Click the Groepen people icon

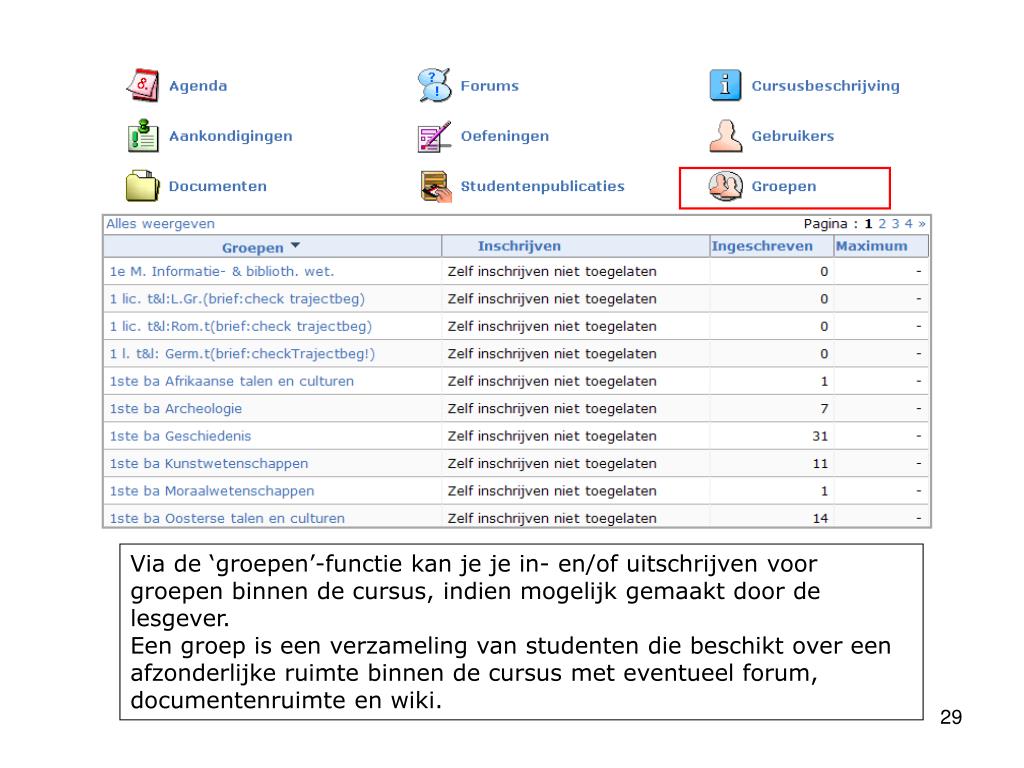(x=726, y=186)
